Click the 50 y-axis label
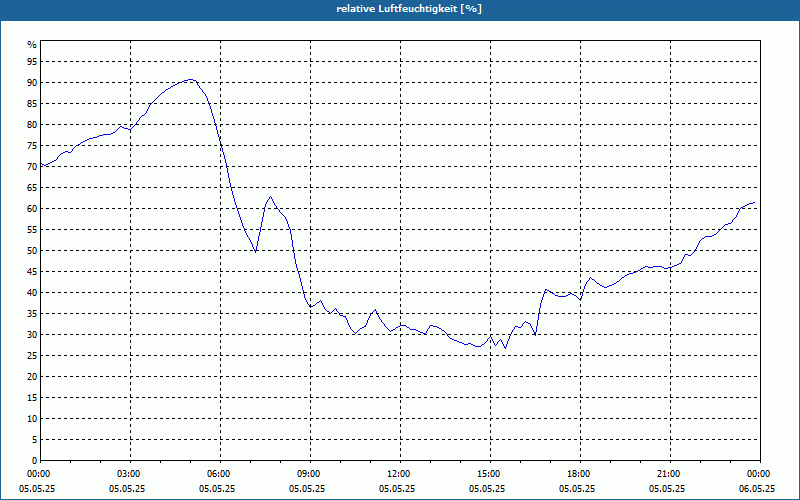The image size is (800, 500). coord(32,251)
